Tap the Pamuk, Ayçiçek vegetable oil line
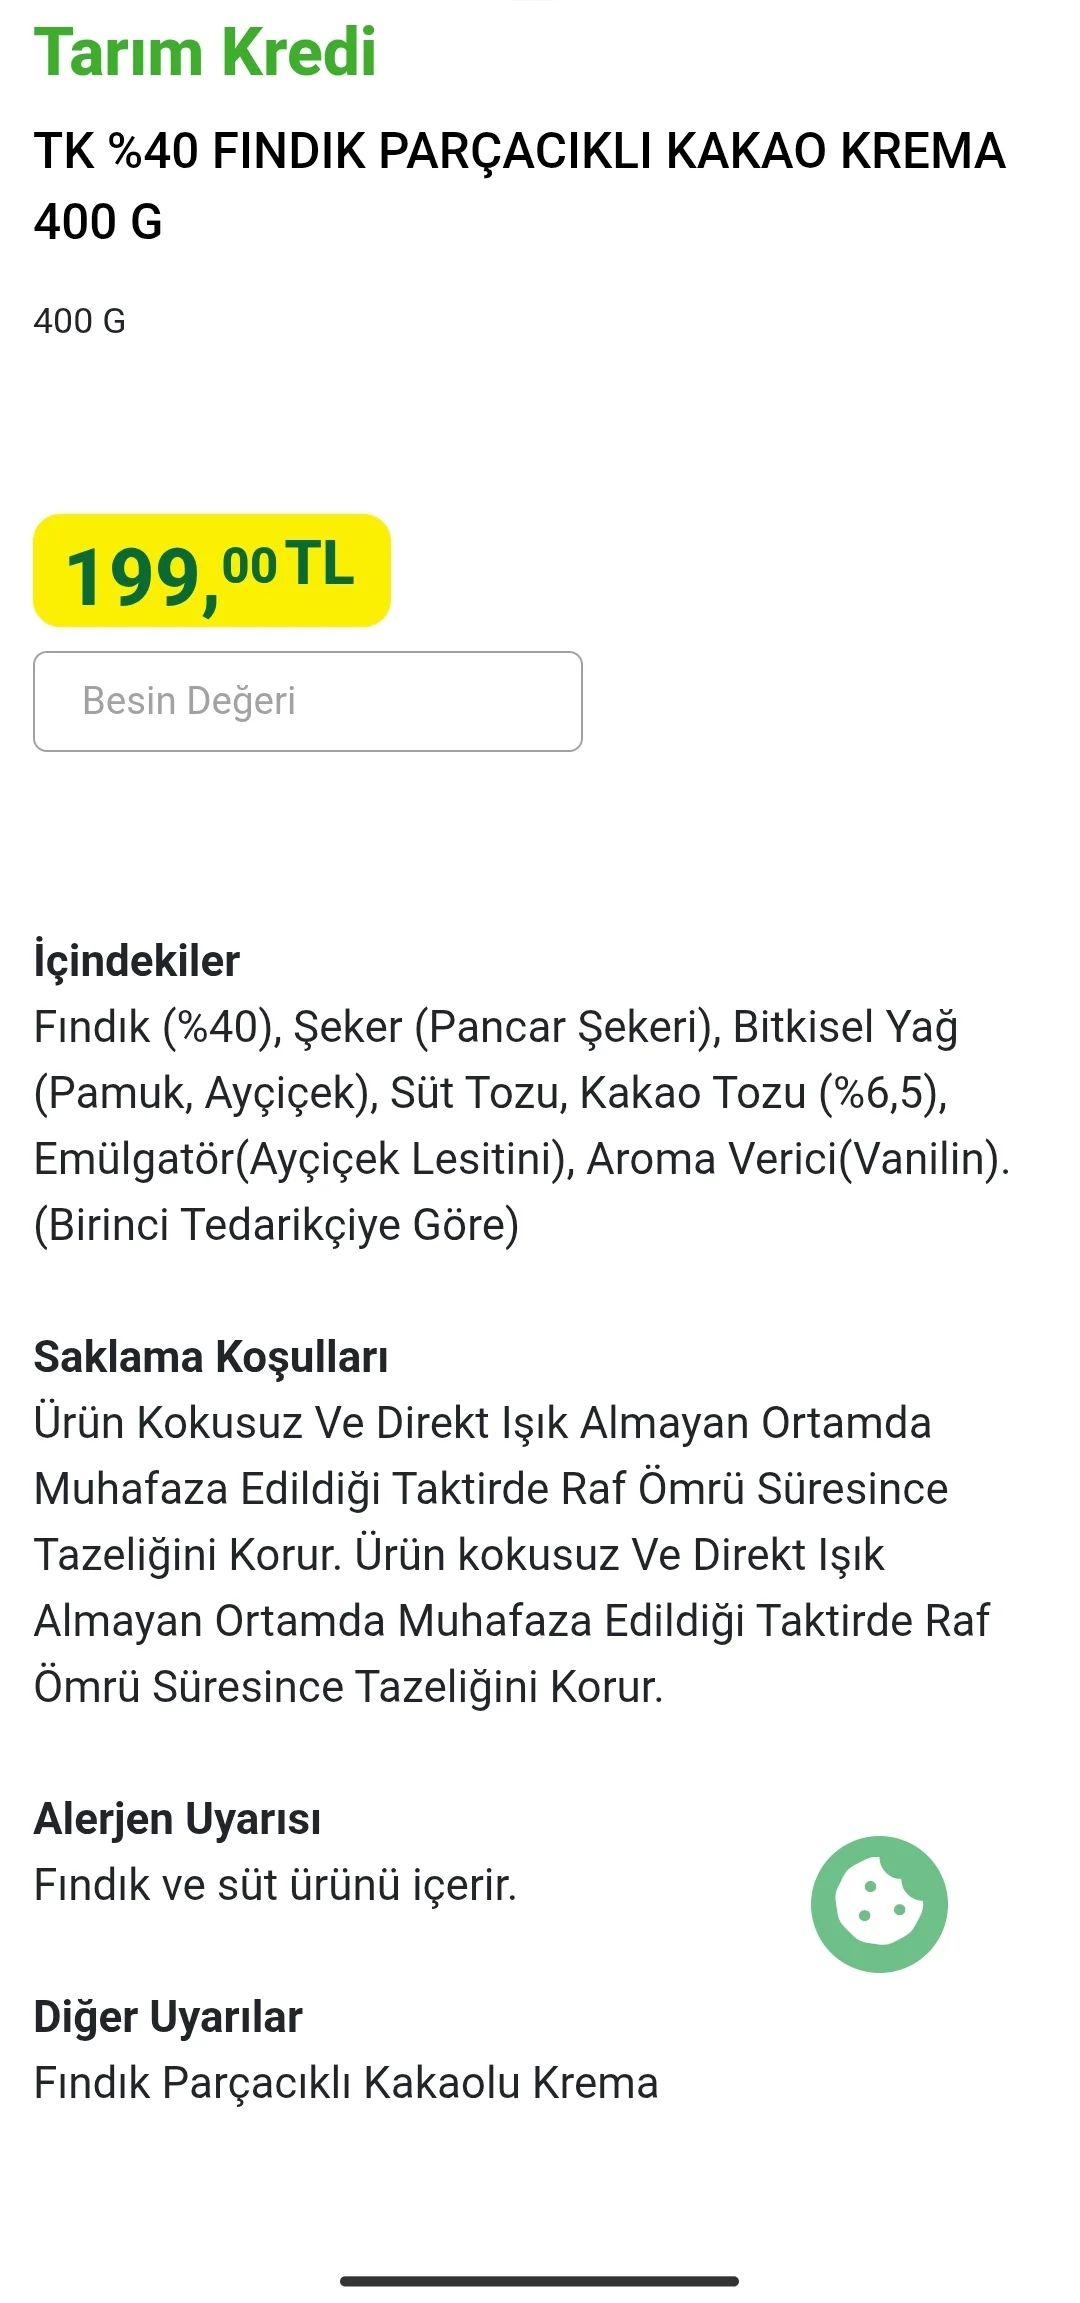This screenshot has height=2303, width=1080. (490, 1093)
